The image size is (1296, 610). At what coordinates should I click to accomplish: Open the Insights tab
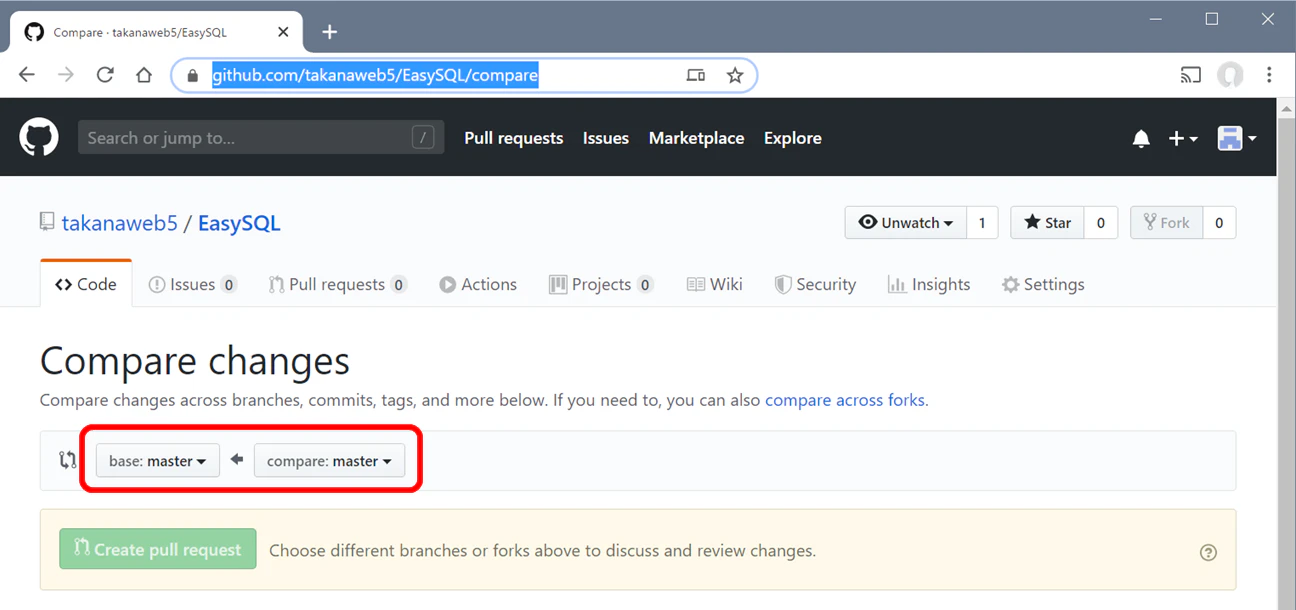click(929, 284)
